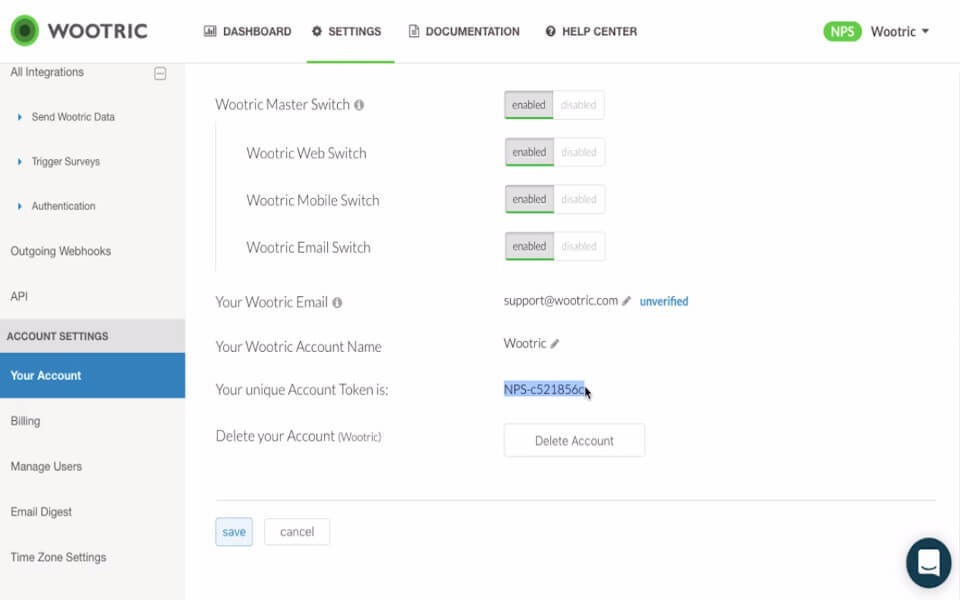Click the Help Center question icon
Screen dimensions: 960x600
tap(550, 31)
